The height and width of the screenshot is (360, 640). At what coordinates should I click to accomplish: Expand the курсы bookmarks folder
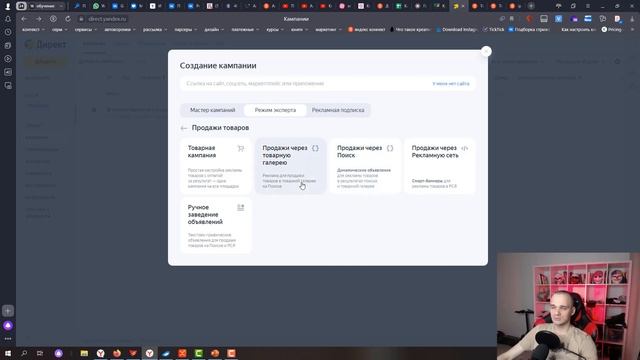click(x=275, y=29)
